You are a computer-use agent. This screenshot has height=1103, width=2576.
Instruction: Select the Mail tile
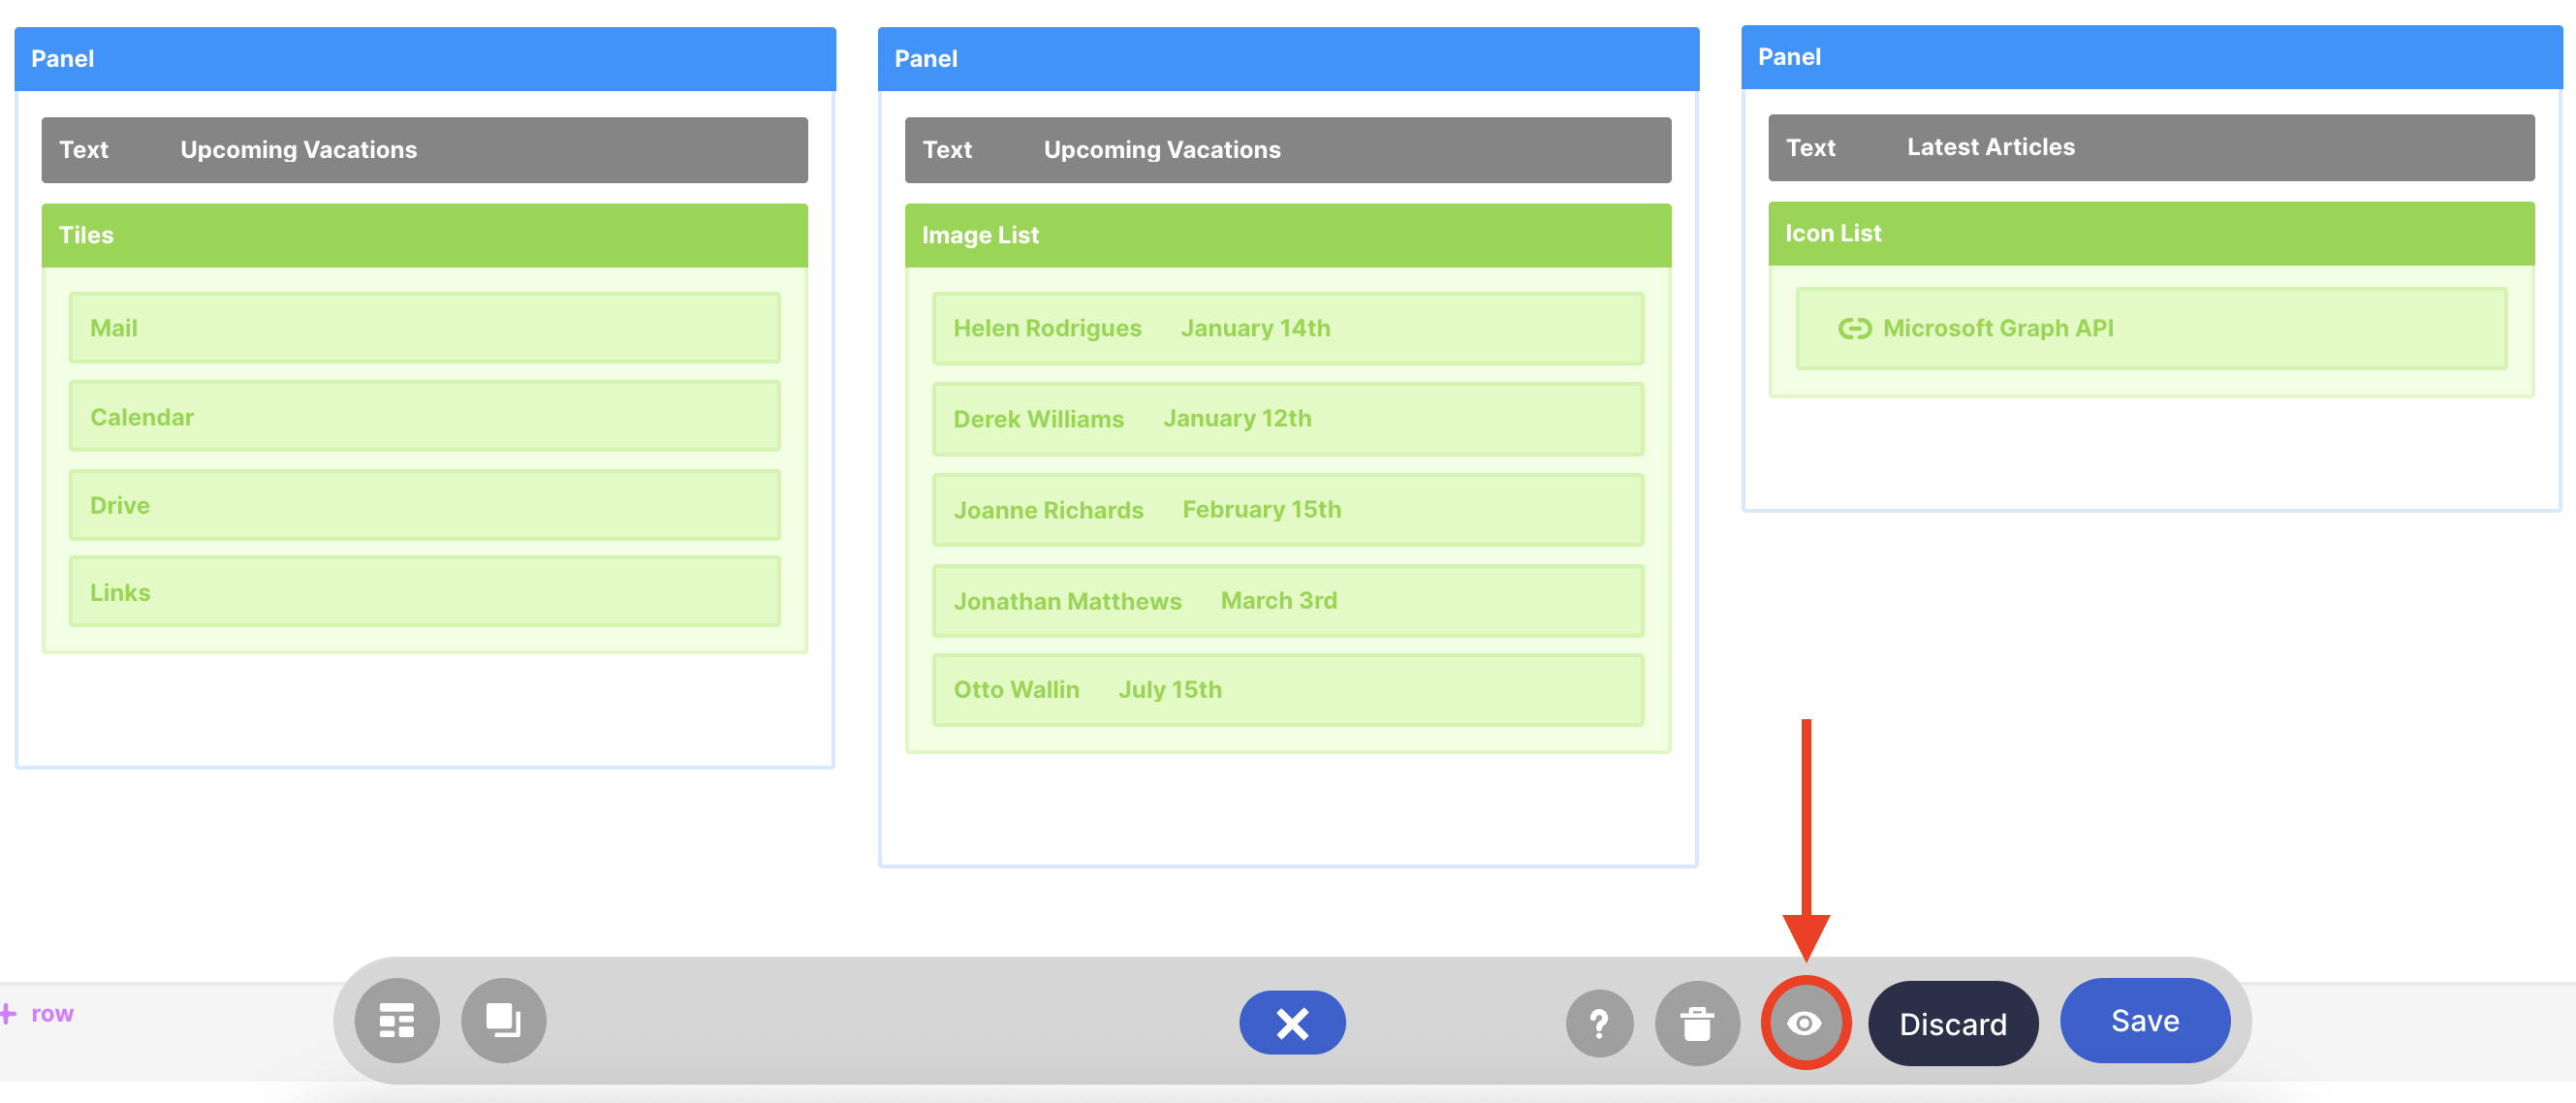pyautogui.click(x=424, y=328)
